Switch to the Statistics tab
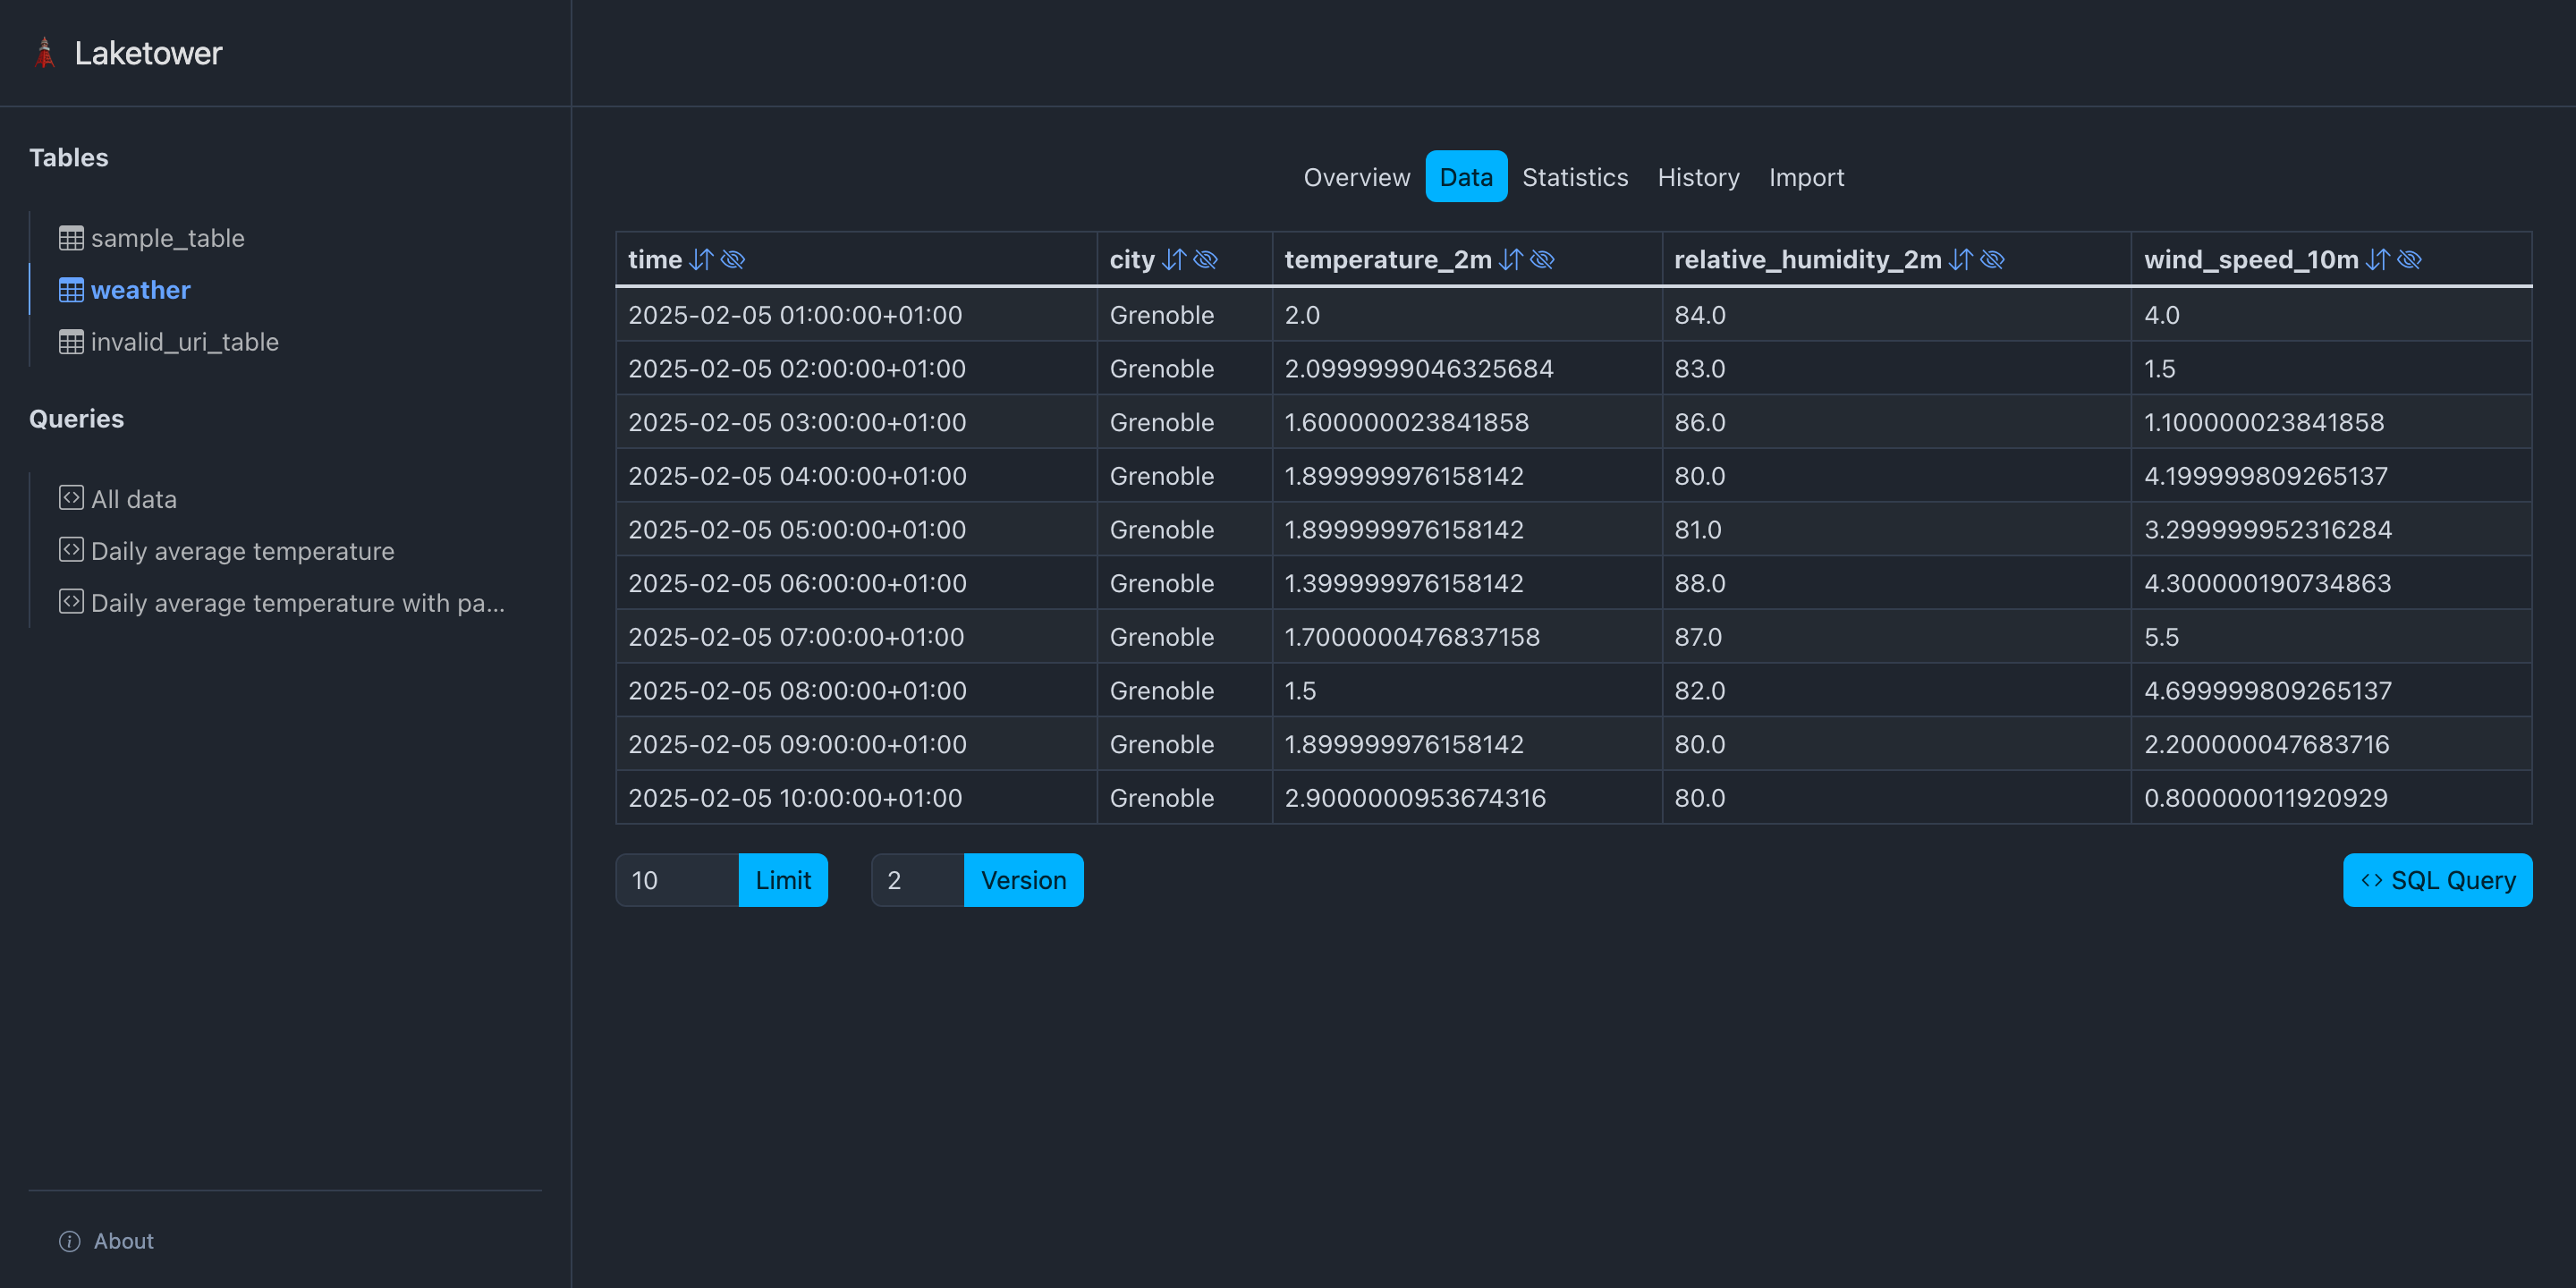This screenshot has height=1288, width=2576. (x=1575, y=177)
